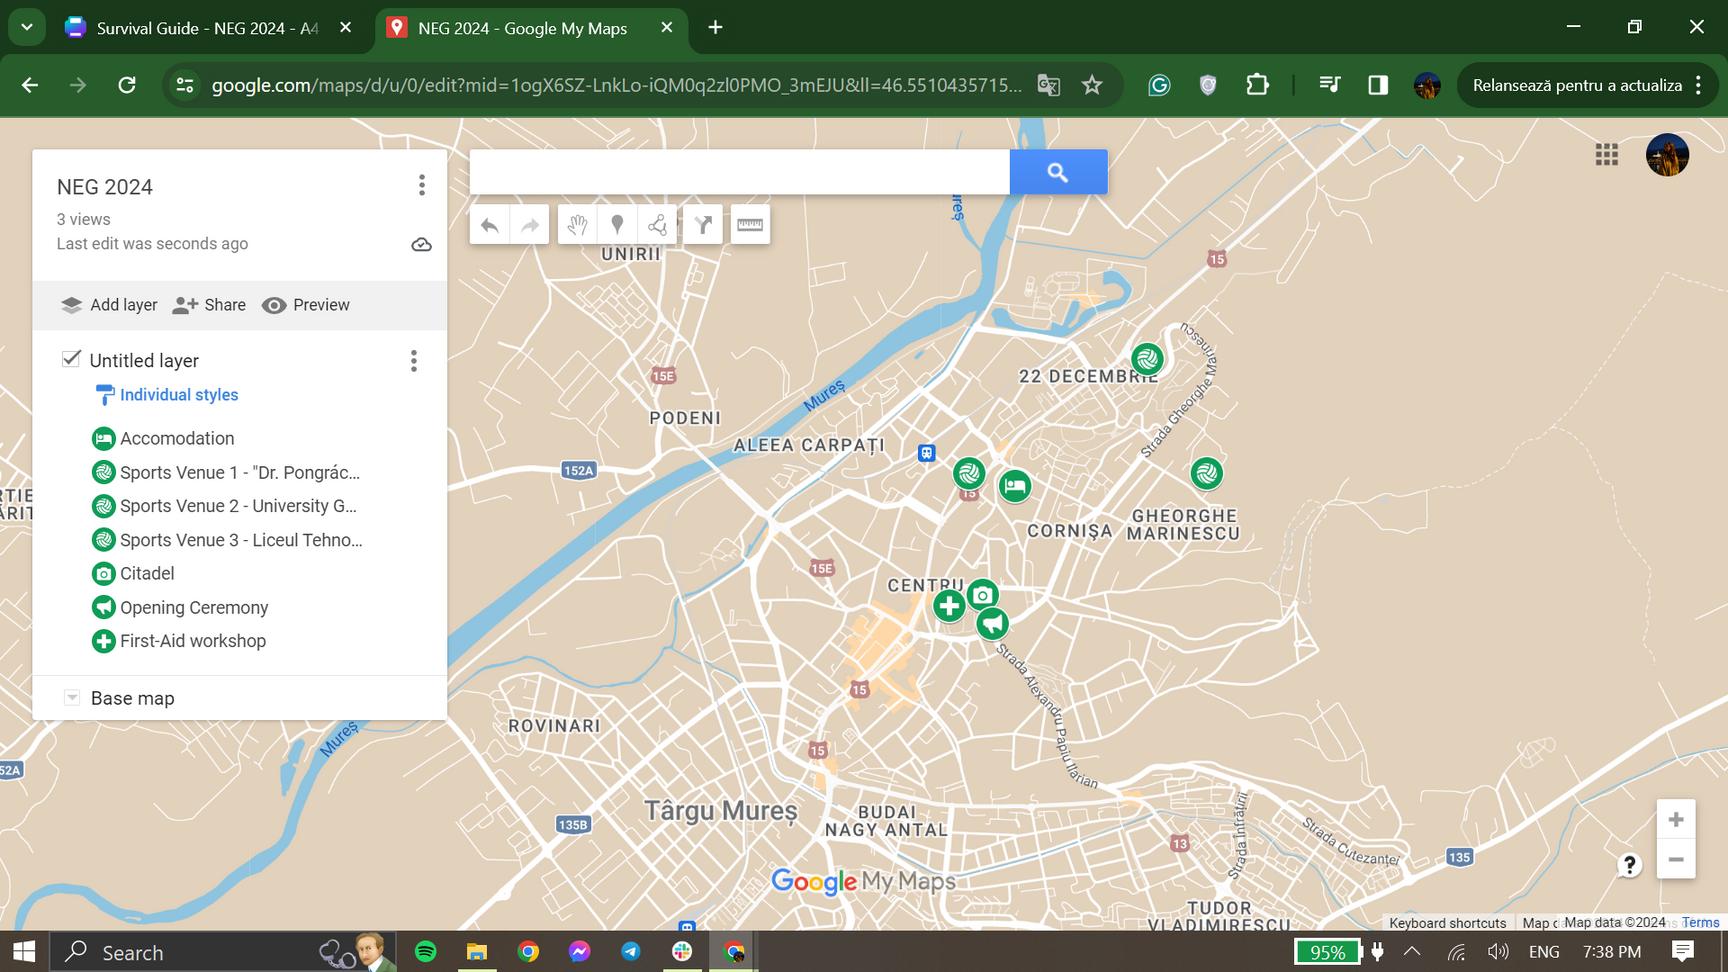
Task: Open the Windows notification center
Action: point(1683,951)
